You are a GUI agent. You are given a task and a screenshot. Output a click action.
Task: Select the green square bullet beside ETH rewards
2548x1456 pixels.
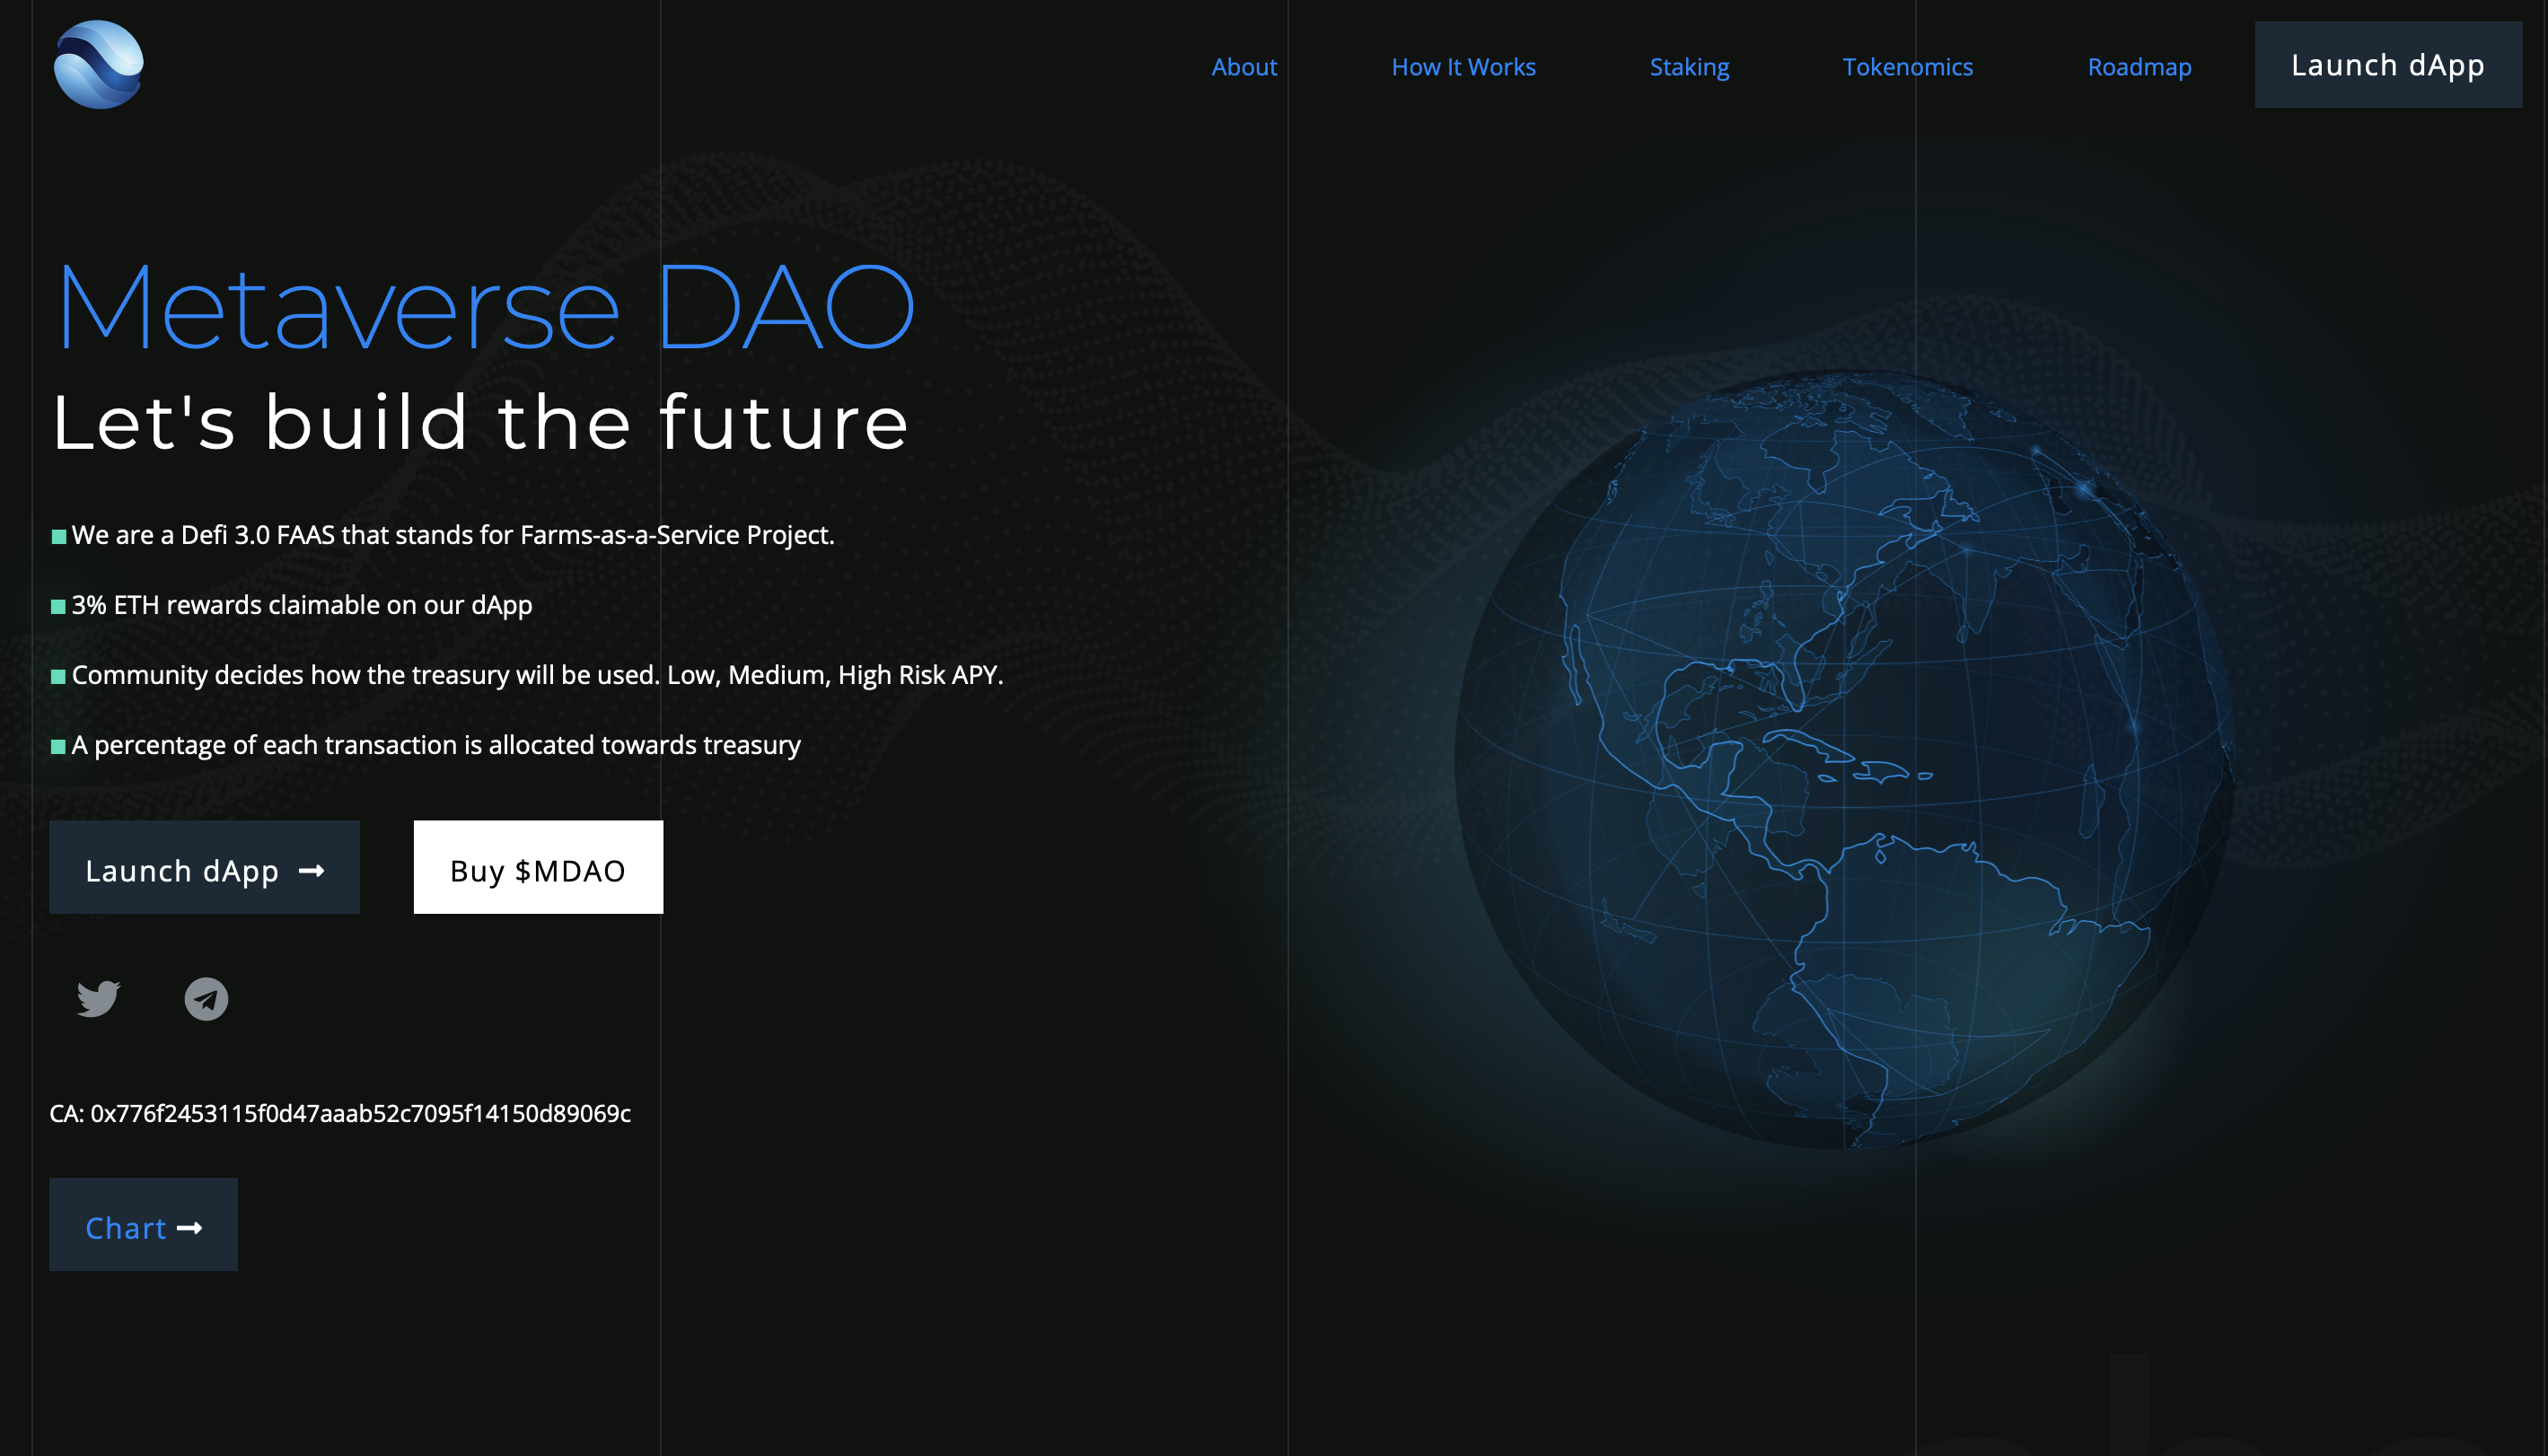click(58, 605)
